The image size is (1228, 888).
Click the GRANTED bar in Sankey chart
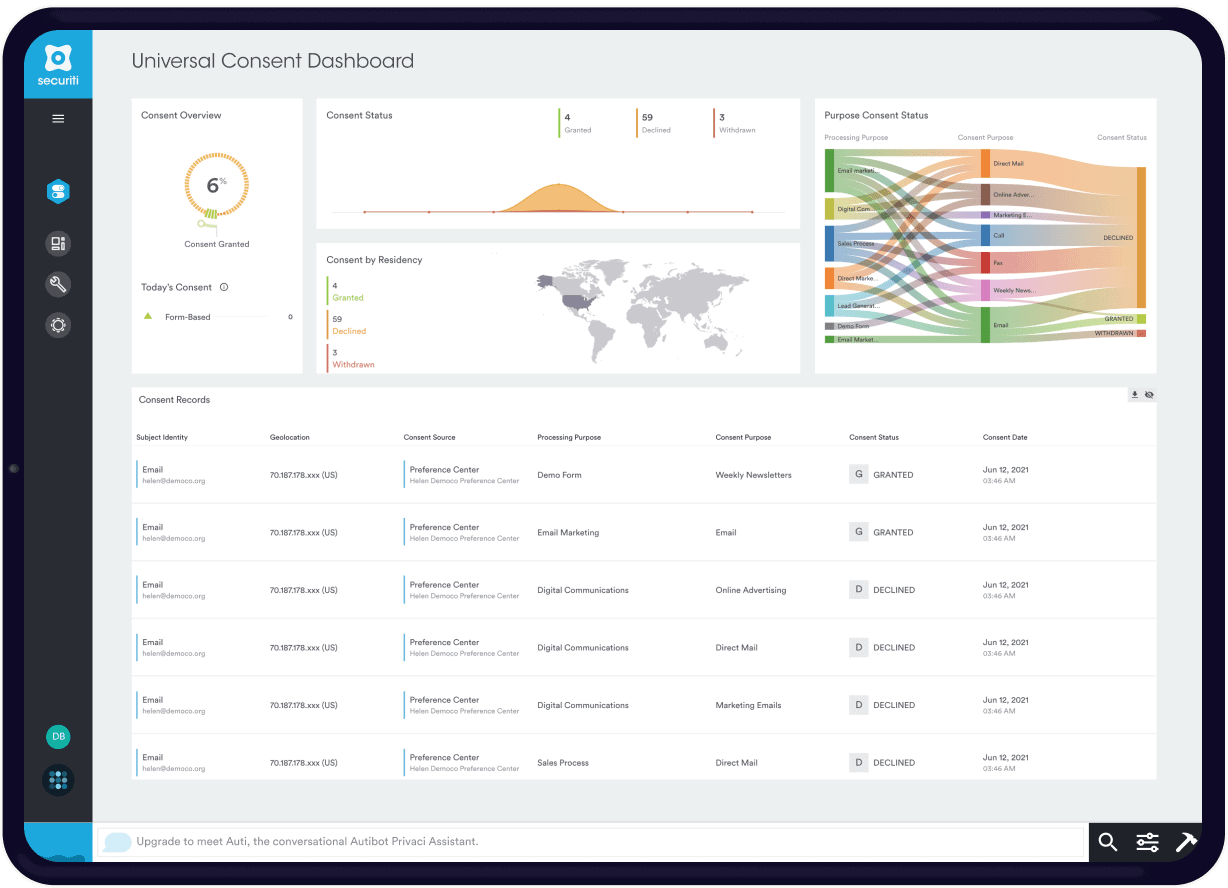click(1141, 319)
